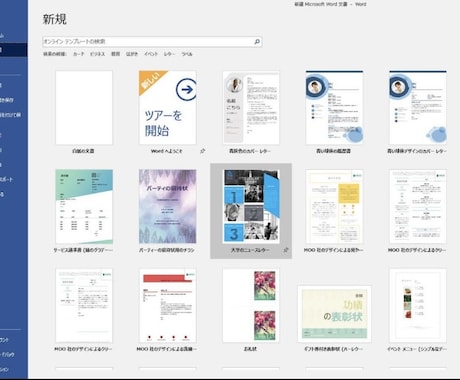460x380 pixels.
Task: Pin the 大学のニュースレター template to the list
Action: (286, 250)
